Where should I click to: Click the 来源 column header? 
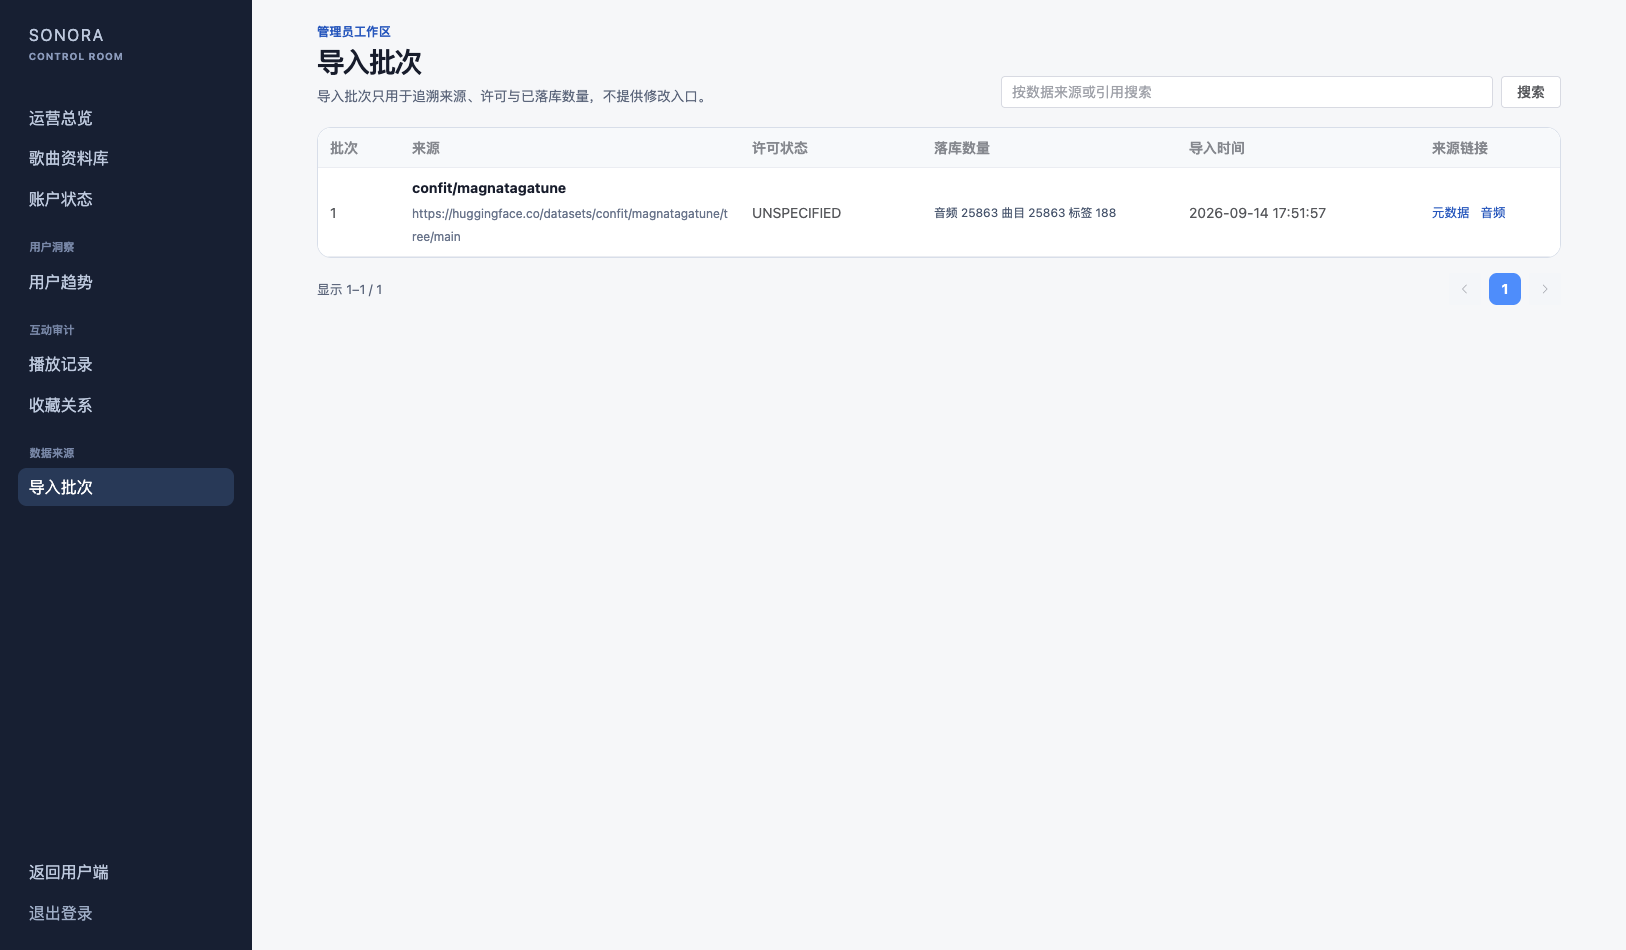pos(426,148)
